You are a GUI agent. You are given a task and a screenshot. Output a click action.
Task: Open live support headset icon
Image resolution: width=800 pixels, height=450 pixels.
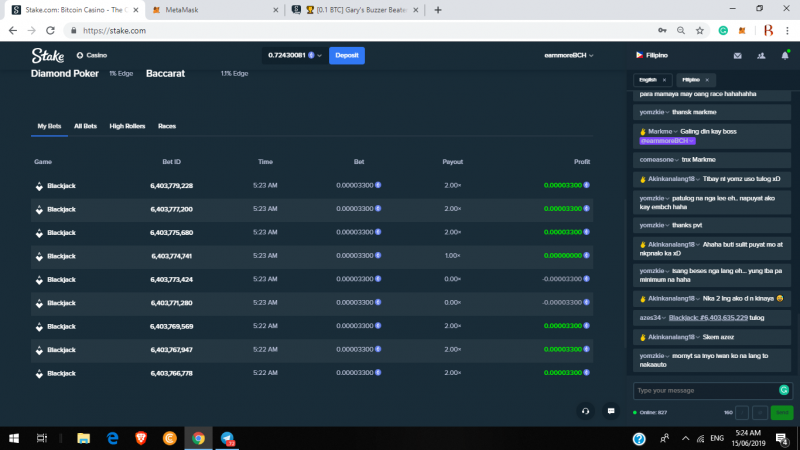point(585,411)
